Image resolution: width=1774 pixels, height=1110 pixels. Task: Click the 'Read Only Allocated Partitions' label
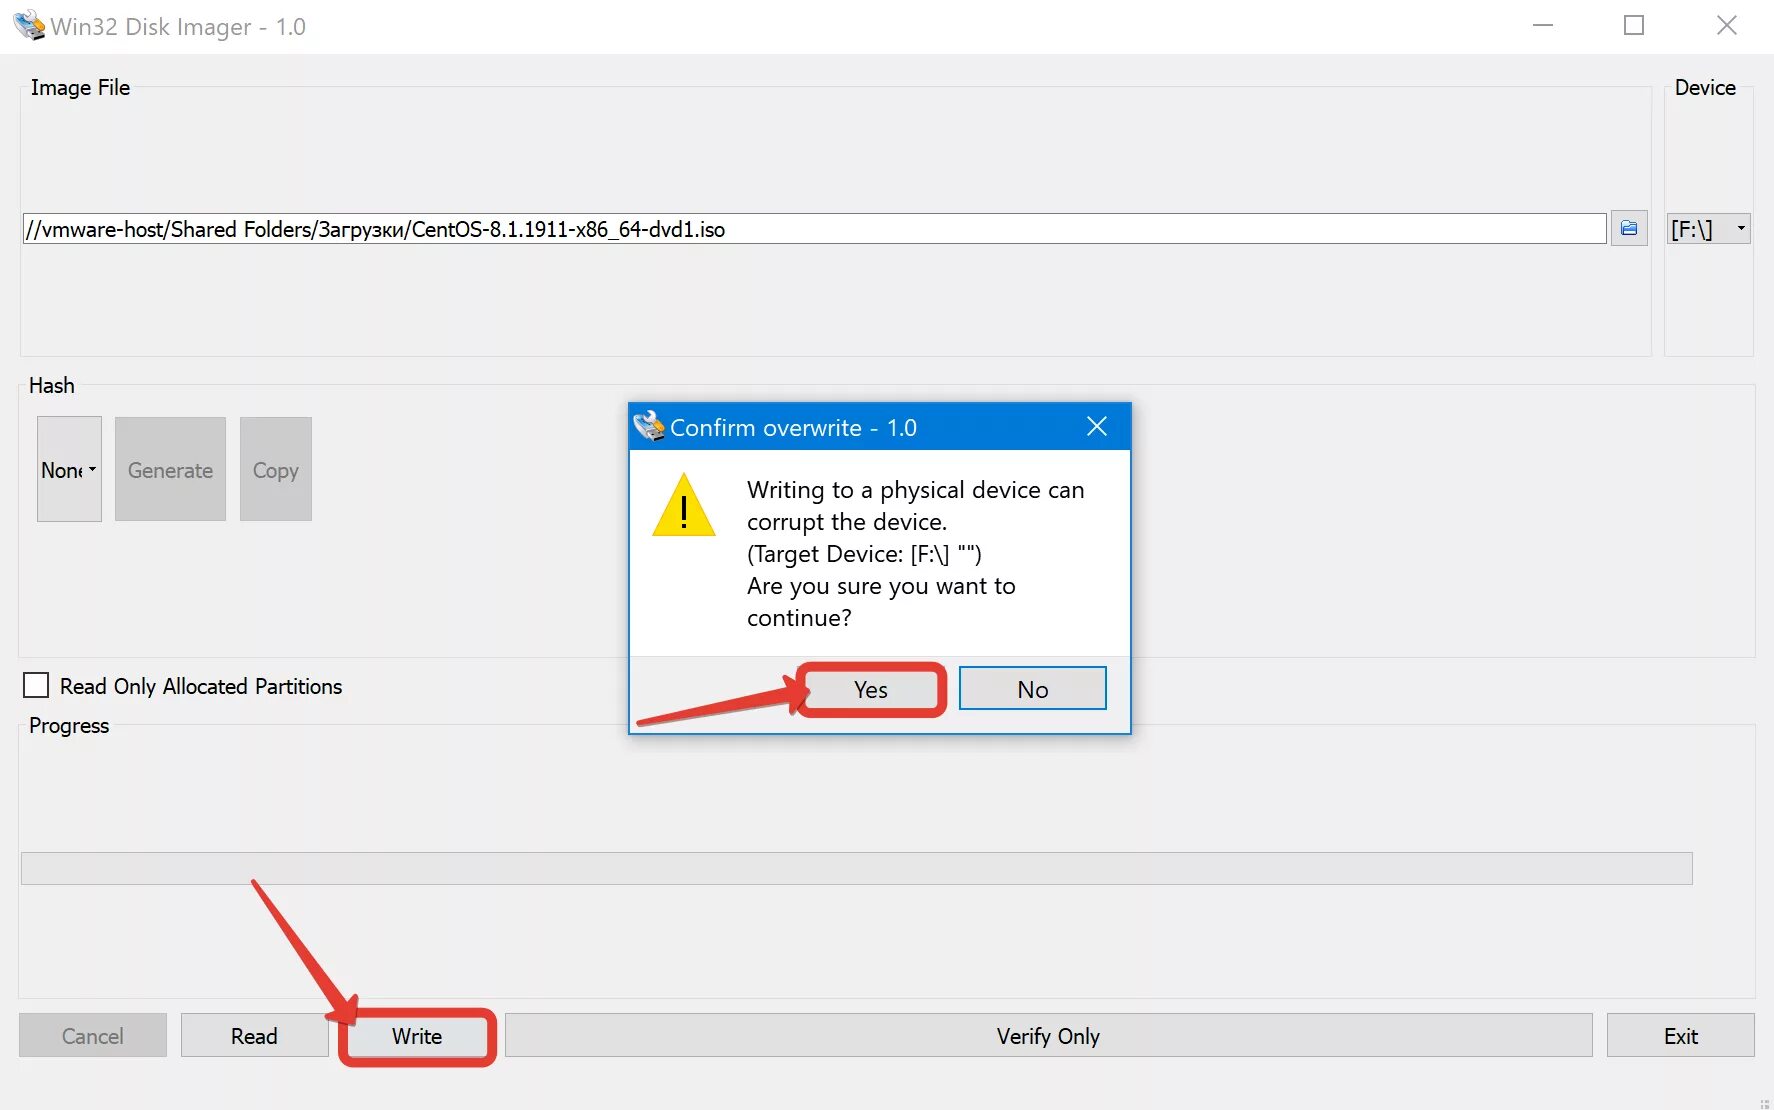tap(201, 686)
